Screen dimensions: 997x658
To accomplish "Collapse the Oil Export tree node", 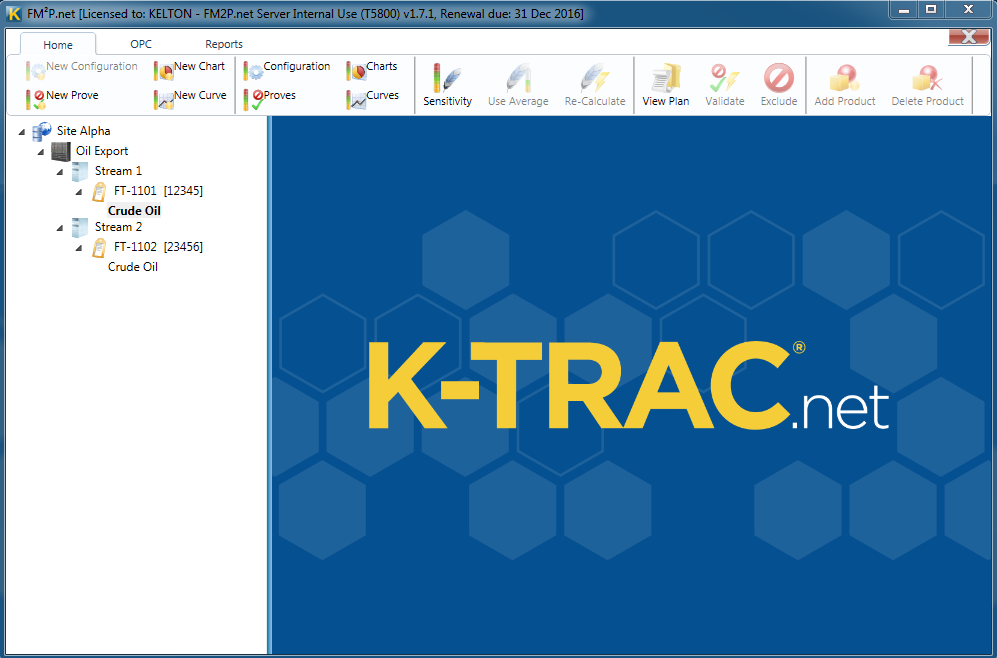I will click(41, 153).
